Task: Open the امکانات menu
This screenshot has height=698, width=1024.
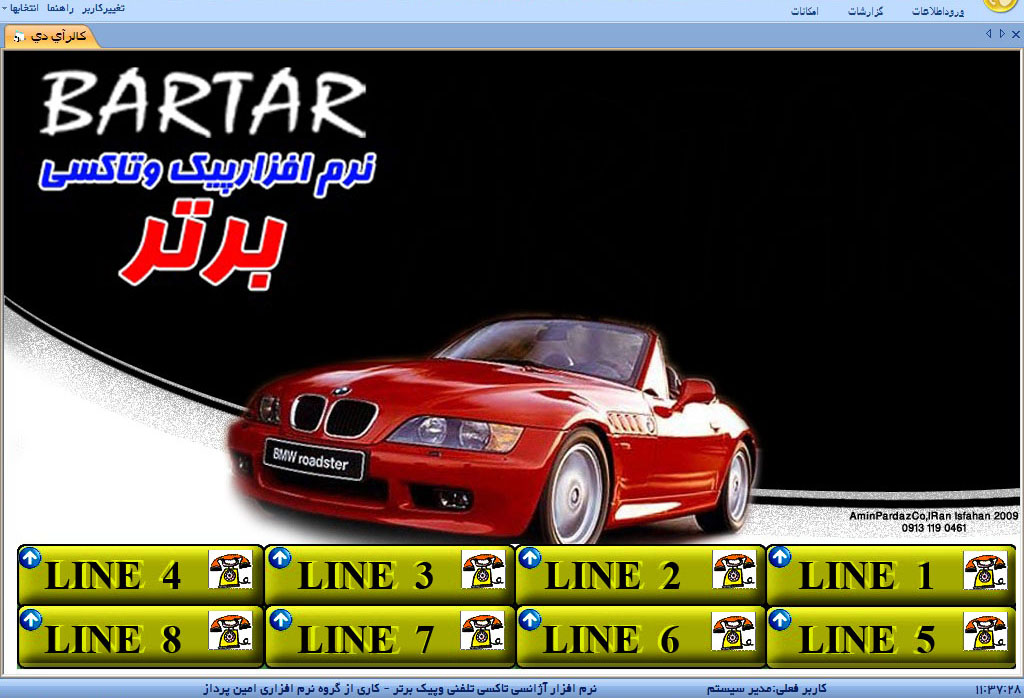Action: tap(805, 11)
